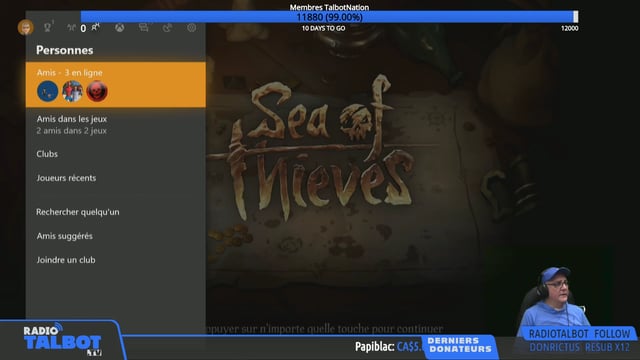
Task: Click the DONRICTUS RESUB X12 text
Action: (x=579, y=347)
